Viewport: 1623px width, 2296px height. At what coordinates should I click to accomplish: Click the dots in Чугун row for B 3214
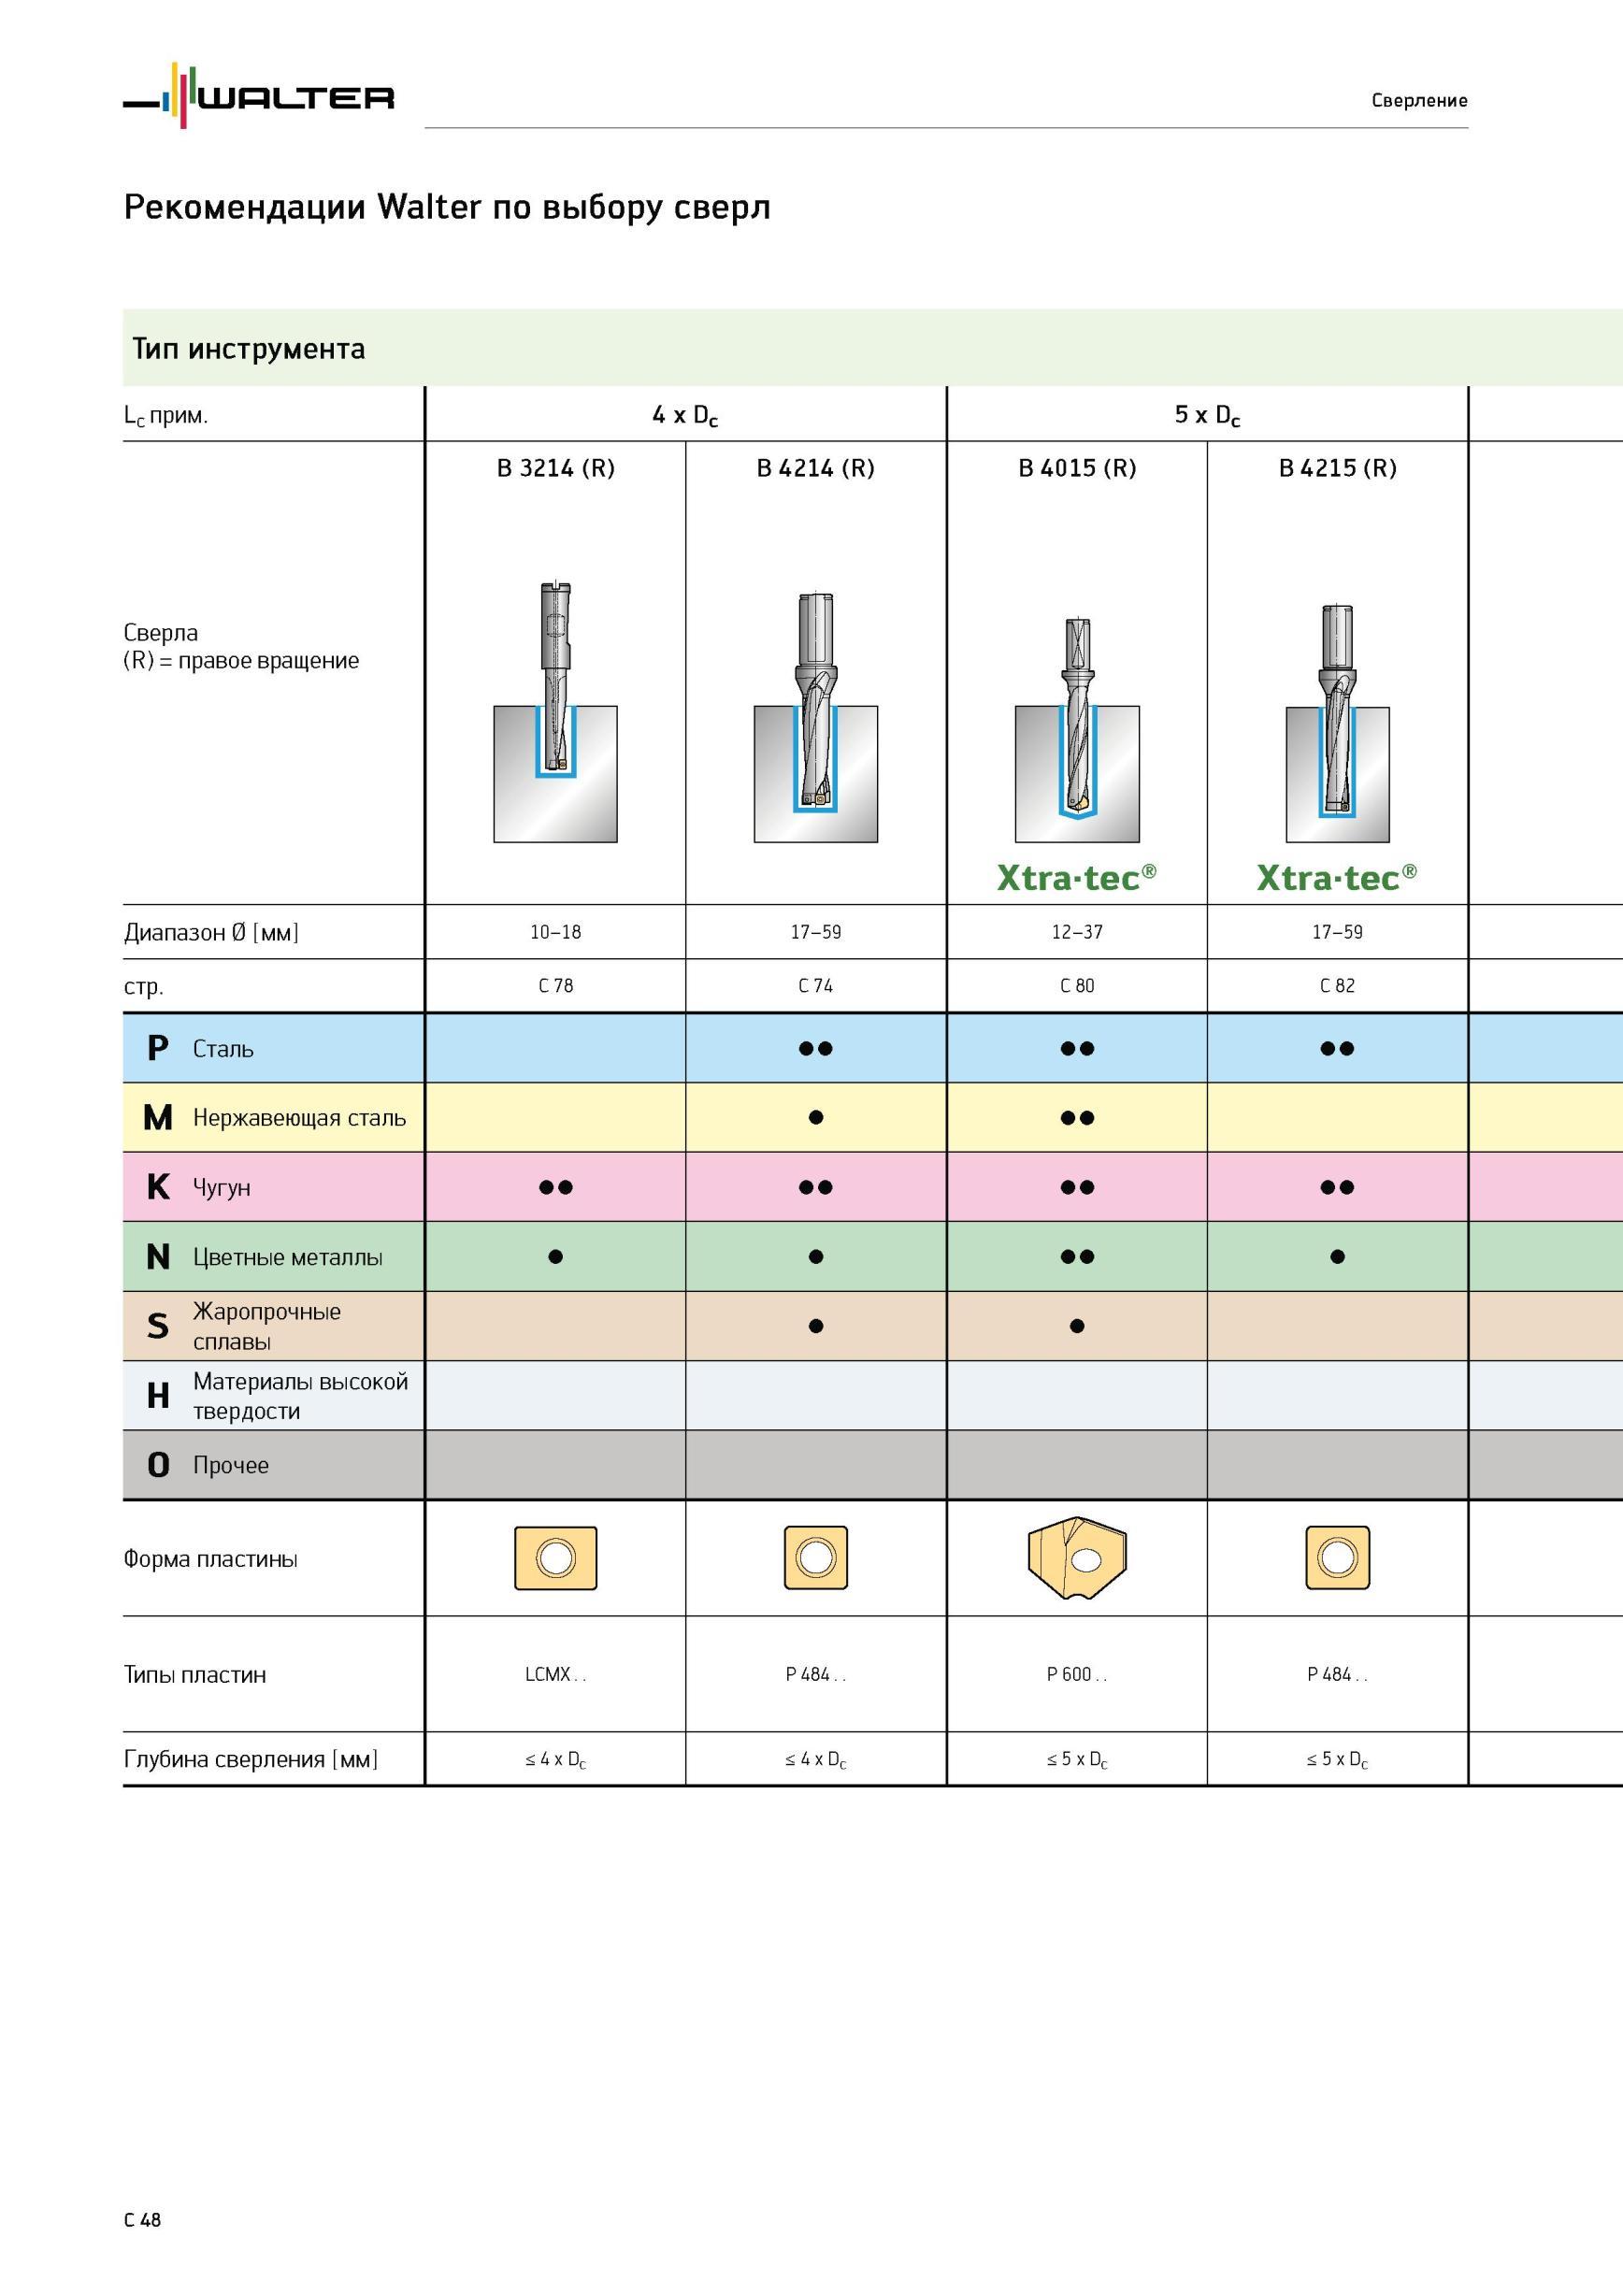pos(556,1187)
